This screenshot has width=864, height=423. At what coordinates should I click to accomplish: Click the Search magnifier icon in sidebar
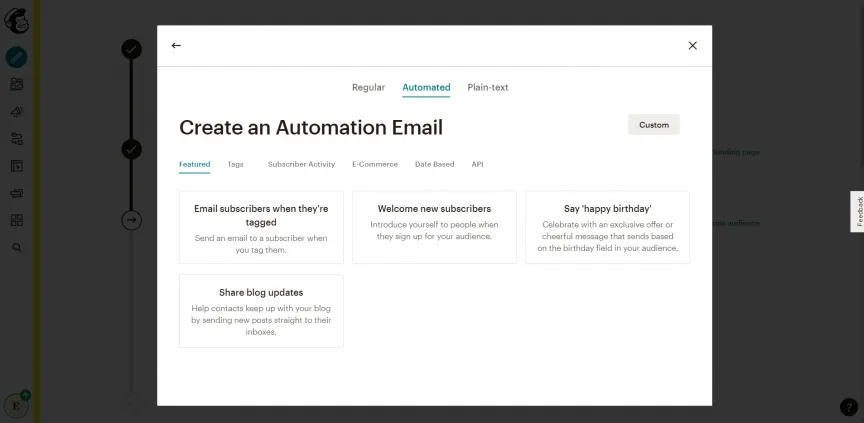coord(17,247)
